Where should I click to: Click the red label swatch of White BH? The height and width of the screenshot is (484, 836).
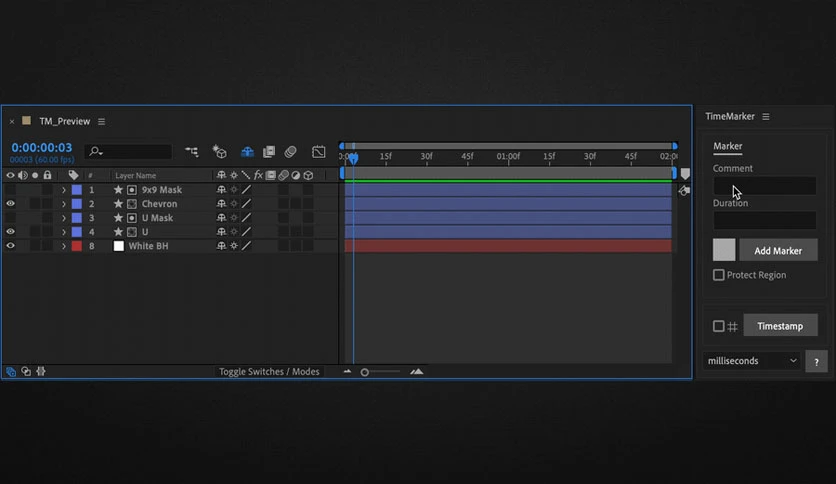point(77,246)
